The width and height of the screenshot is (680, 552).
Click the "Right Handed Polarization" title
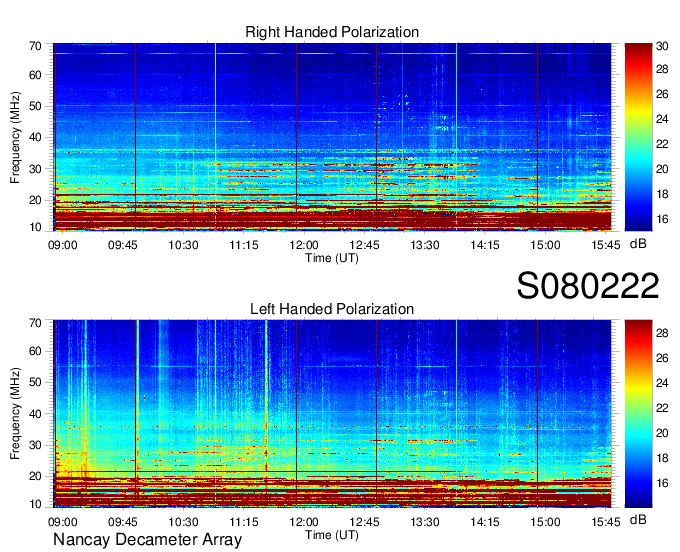pyautogui.click(x=332, y=32)
